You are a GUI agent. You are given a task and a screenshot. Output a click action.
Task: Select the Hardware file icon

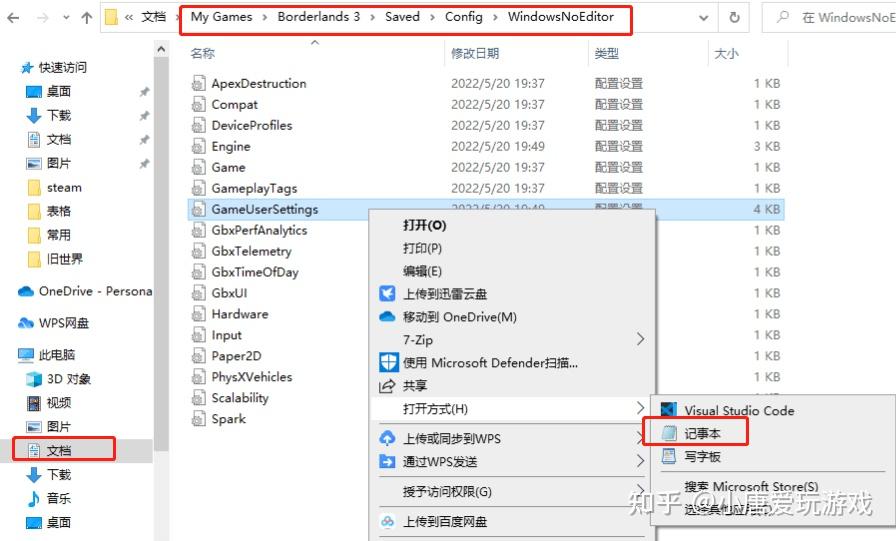pyautogui.click(x=198, y=314)
